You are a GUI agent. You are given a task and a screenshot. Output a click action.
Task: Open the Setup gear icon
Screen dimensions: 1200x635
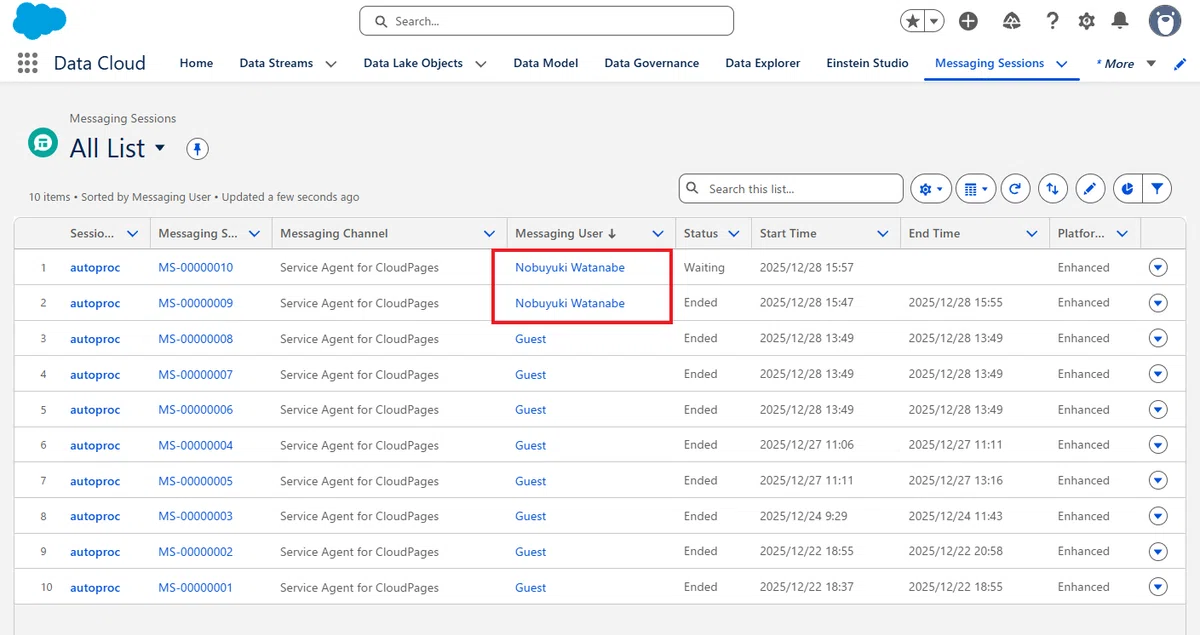click(x=1087, y=21)
